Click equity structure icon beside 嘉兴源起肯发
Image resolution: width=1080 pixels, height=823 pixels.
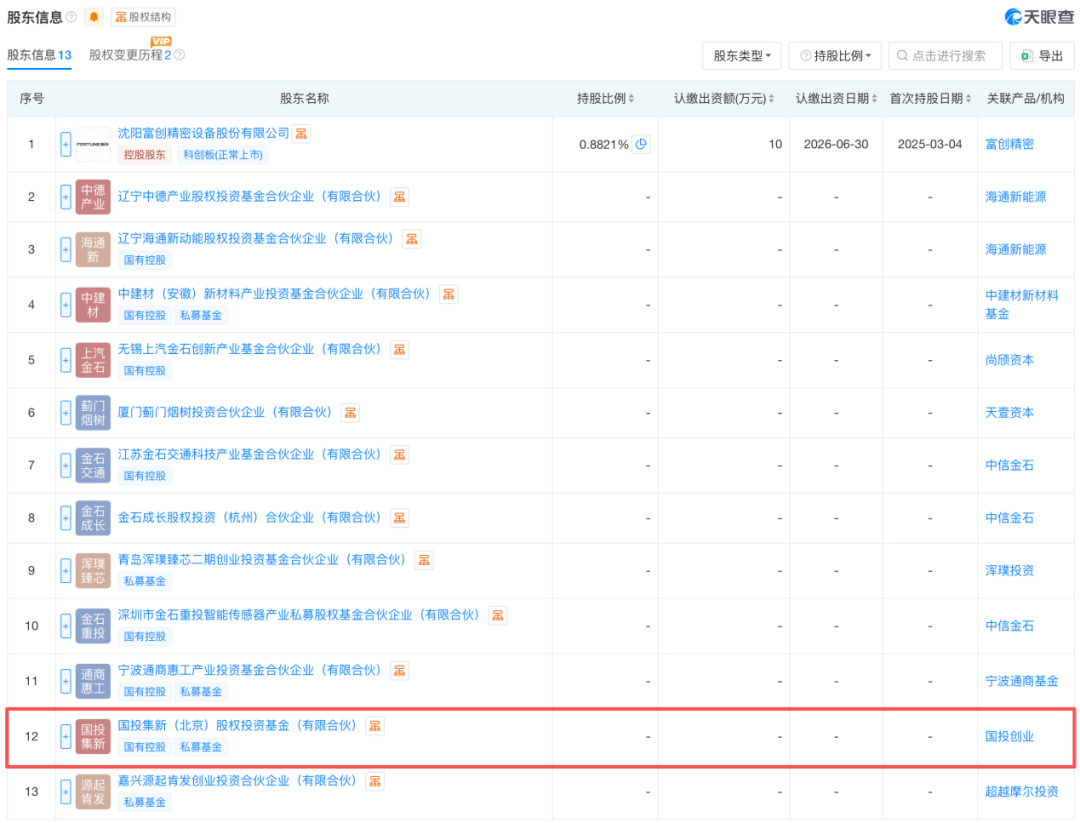click(375, 781)
